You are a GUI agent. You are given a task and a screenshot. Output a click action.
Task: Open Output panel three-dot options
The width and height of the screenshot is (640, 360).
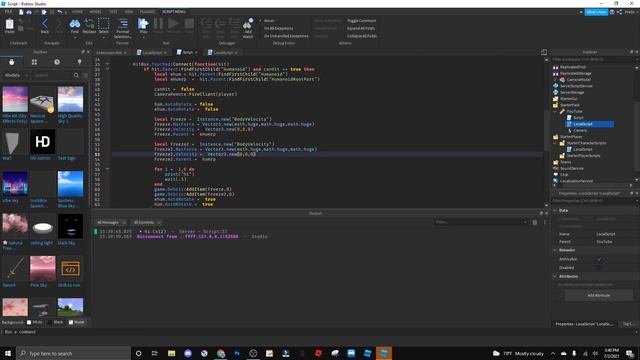pyautogui.click(x=544, y=222)
